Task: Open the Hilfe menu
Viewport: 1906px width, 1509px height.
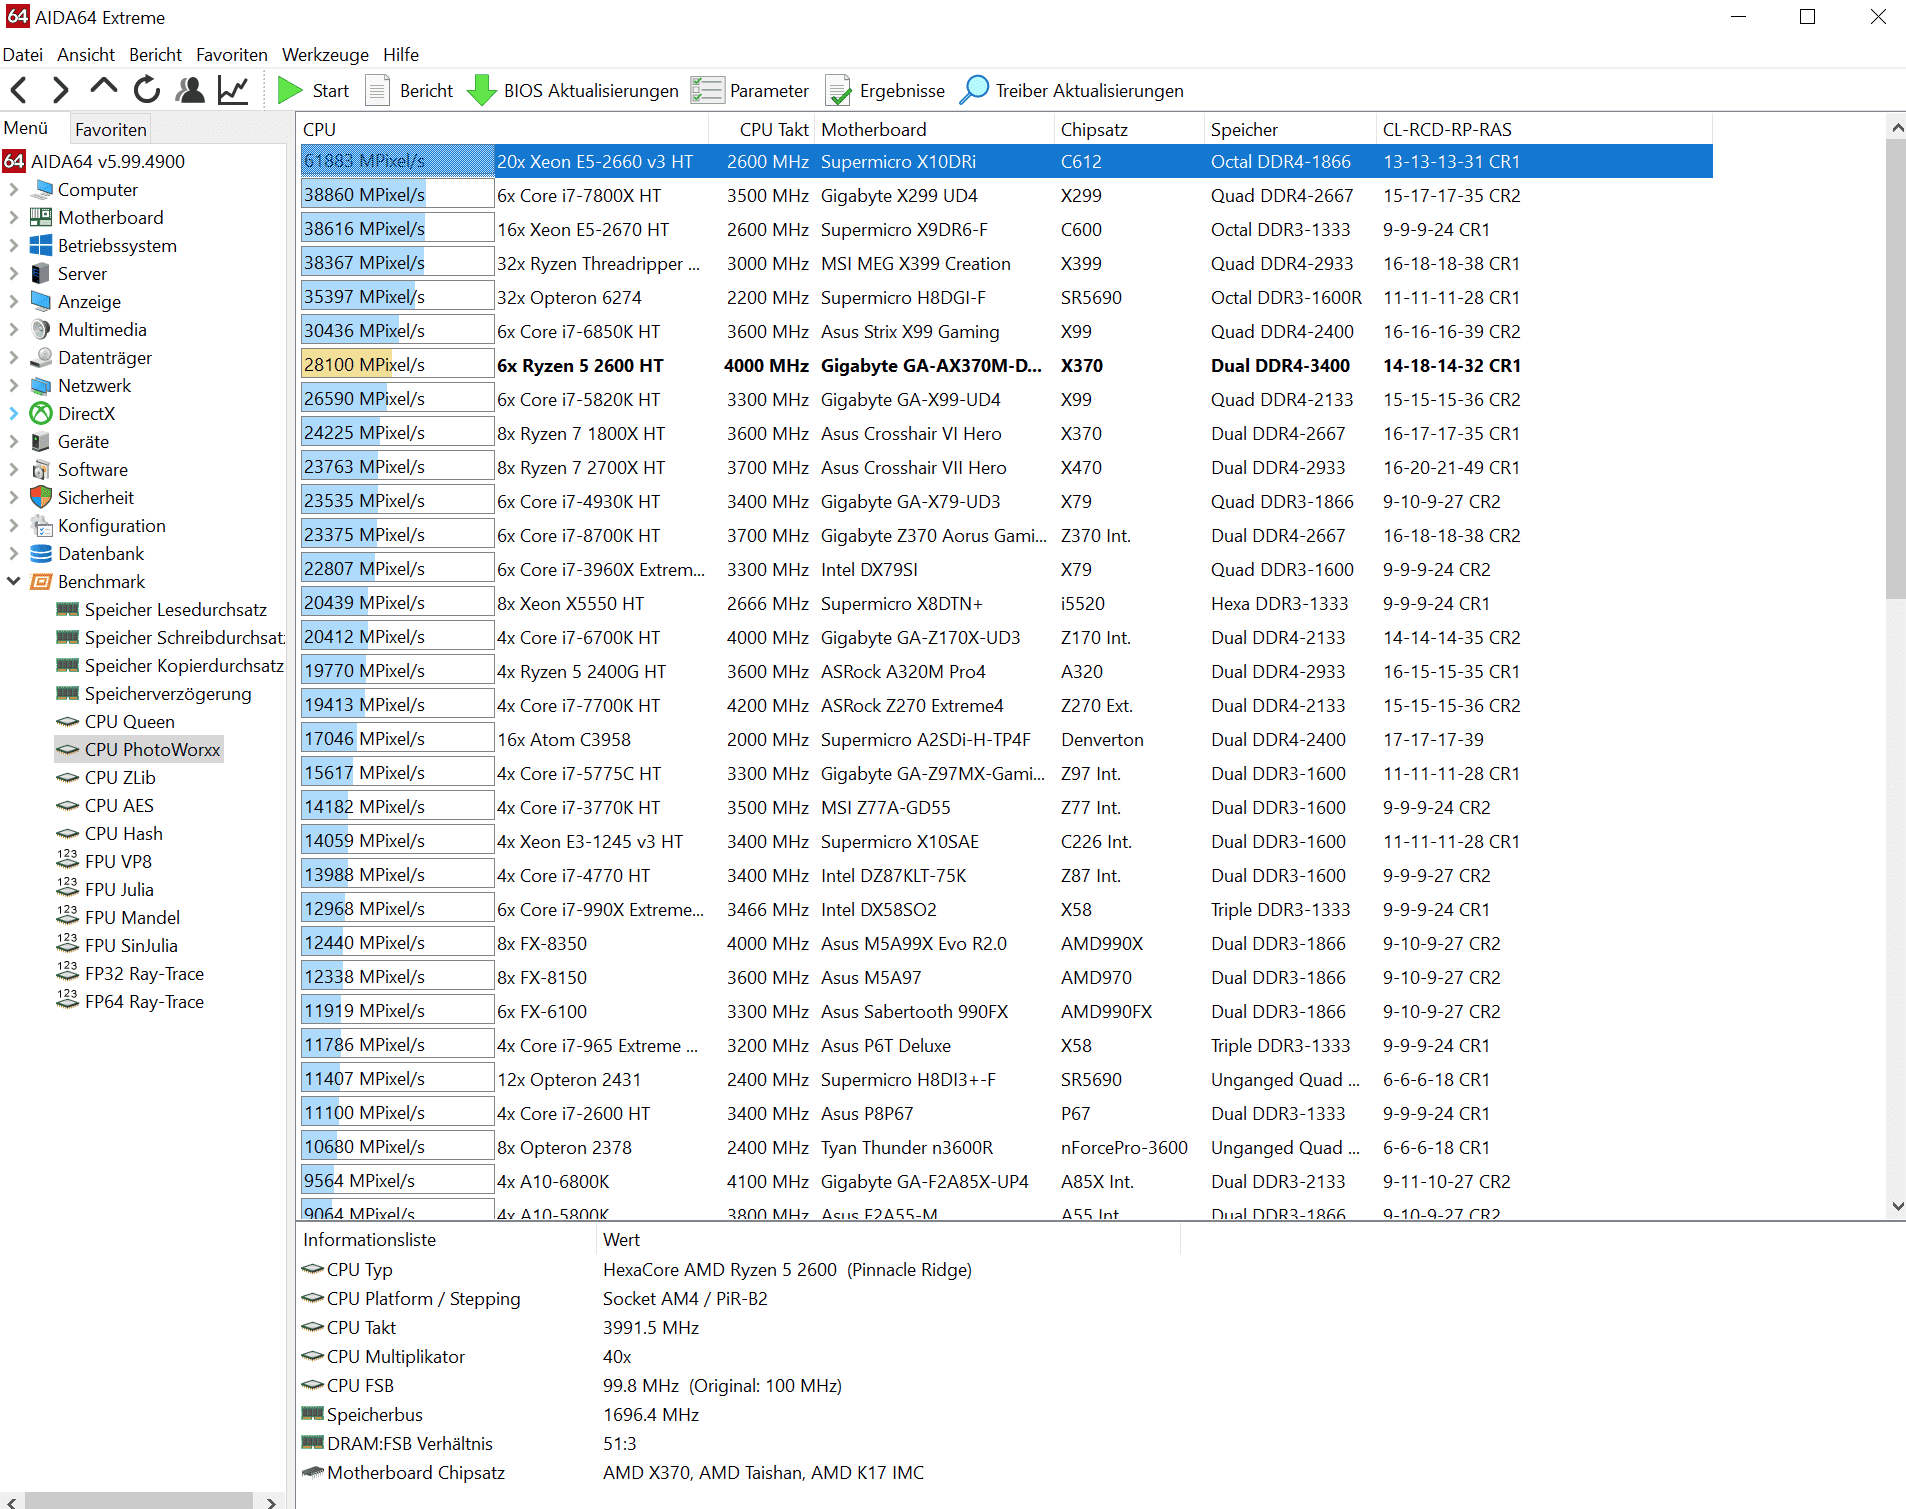Action: (x=401, y=54)
